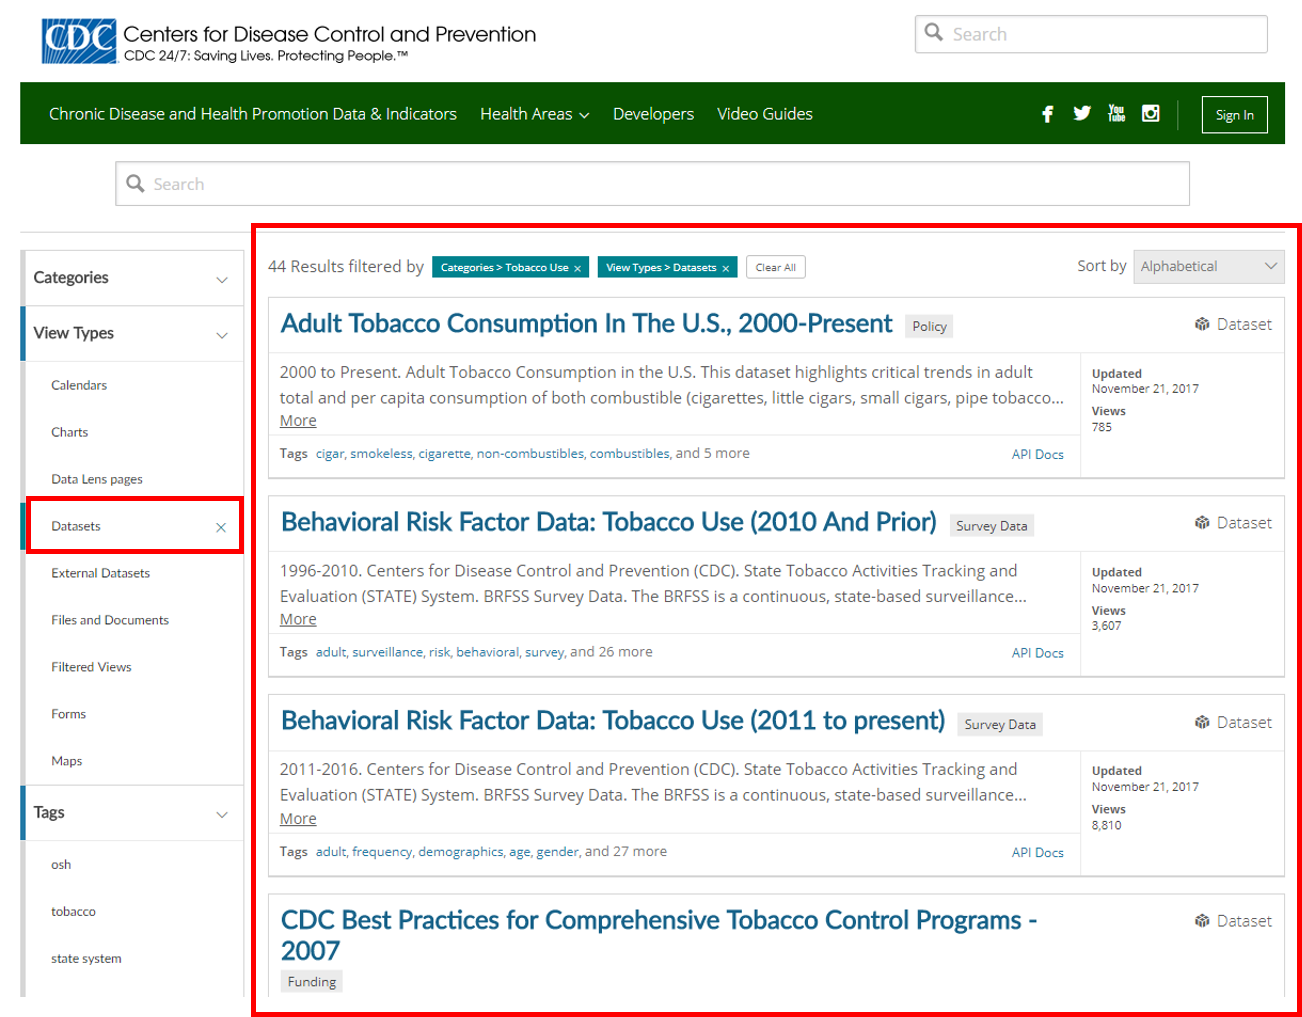Open Behavioral Risk Factor Data: Tobacco Use (2011 to present)
The image size is (1302, 1017).
[613, 721]
